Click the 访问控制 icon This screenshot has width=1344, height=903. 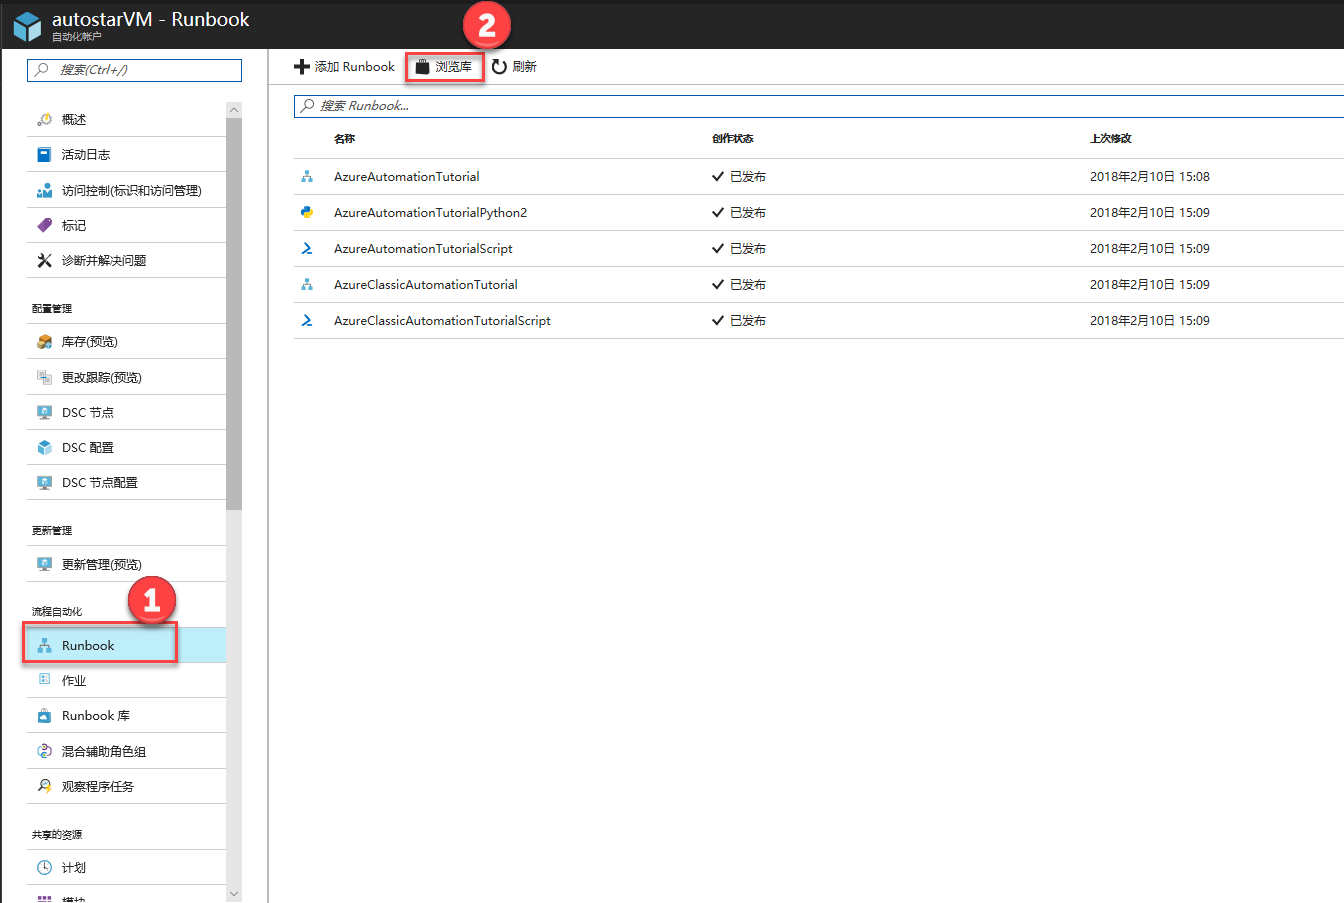click(44, 190)
